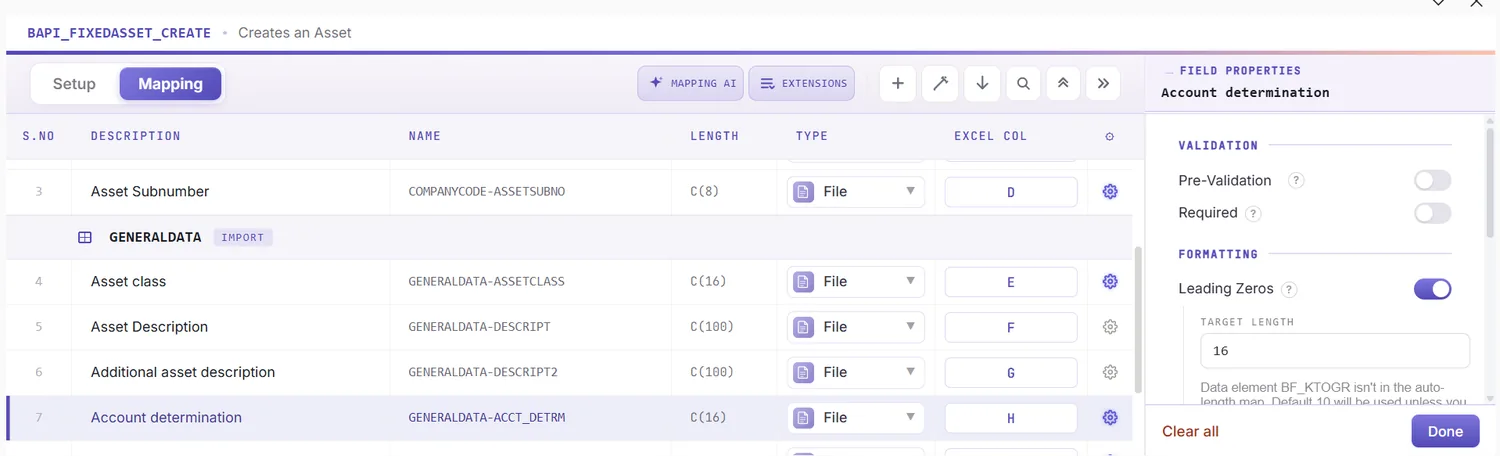1500x456 pixels.
Task: Click help icon next to Required
Action: (1254, 214)
